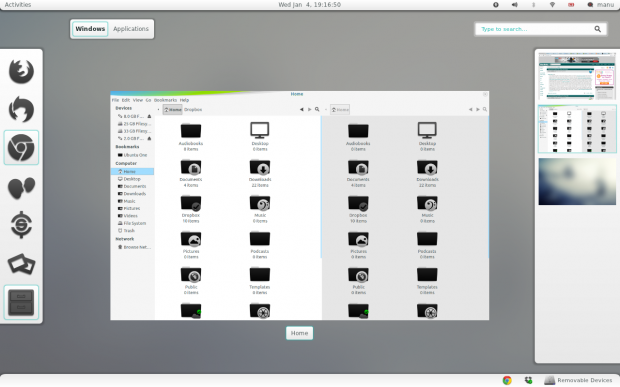The width and height of the screenshot is (620, 387).
Task: Select Home in the sidebar
Action: [x=132, y=172]
